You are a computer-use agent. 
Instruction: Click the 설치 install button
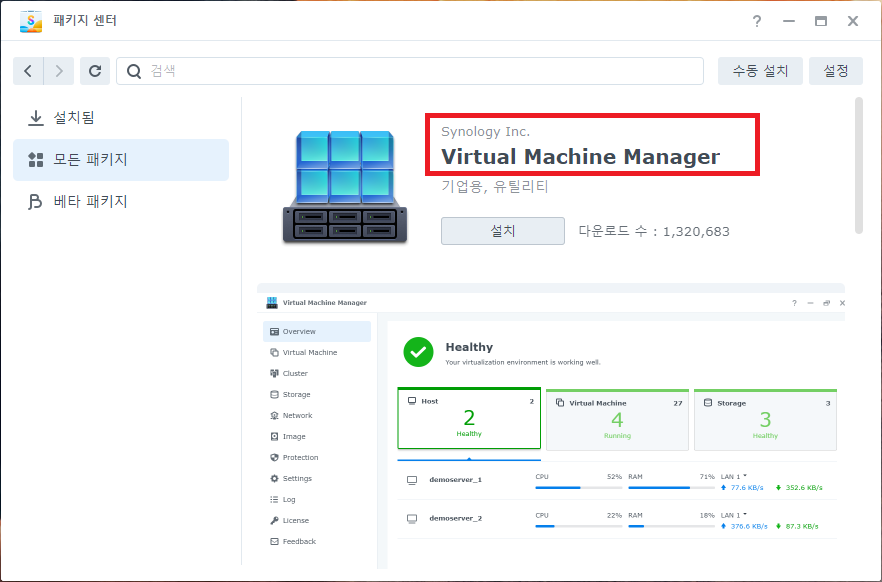click(x=502, y=231)
